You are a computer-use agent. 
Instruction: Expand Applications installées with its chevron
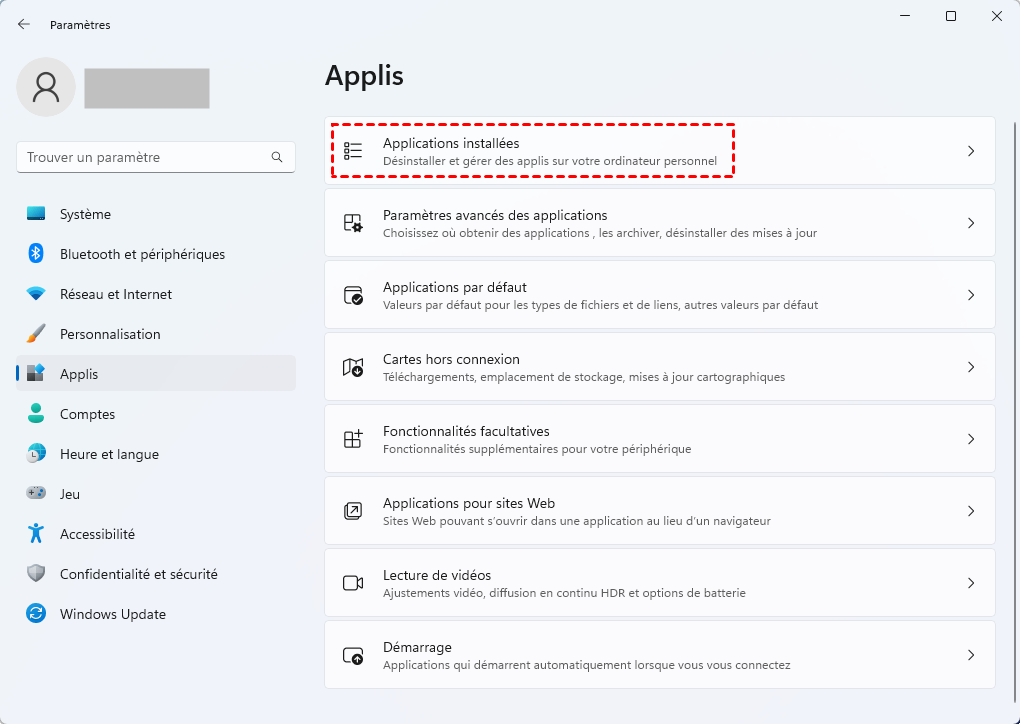970,151
